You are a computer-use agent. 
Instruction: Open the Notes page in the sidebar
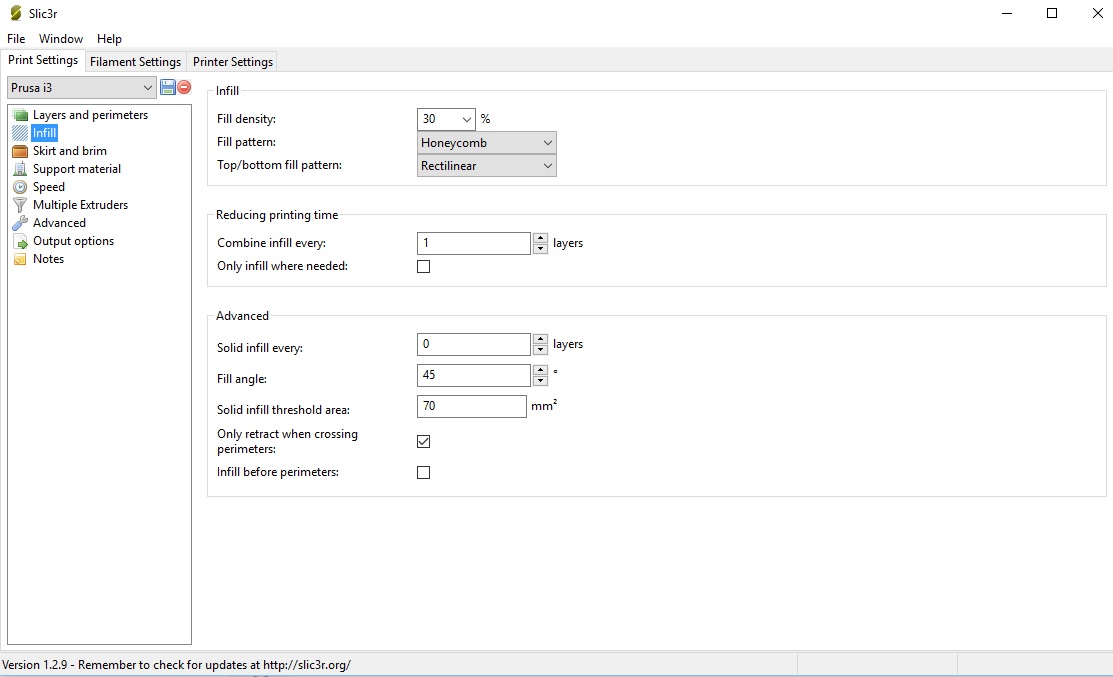48,259
